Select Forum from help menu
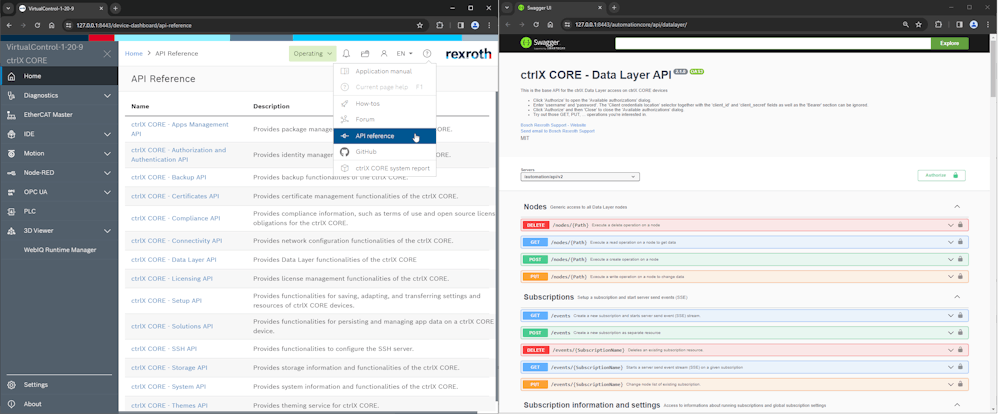Viewport: 999px width, 414px height. [385, 119]
